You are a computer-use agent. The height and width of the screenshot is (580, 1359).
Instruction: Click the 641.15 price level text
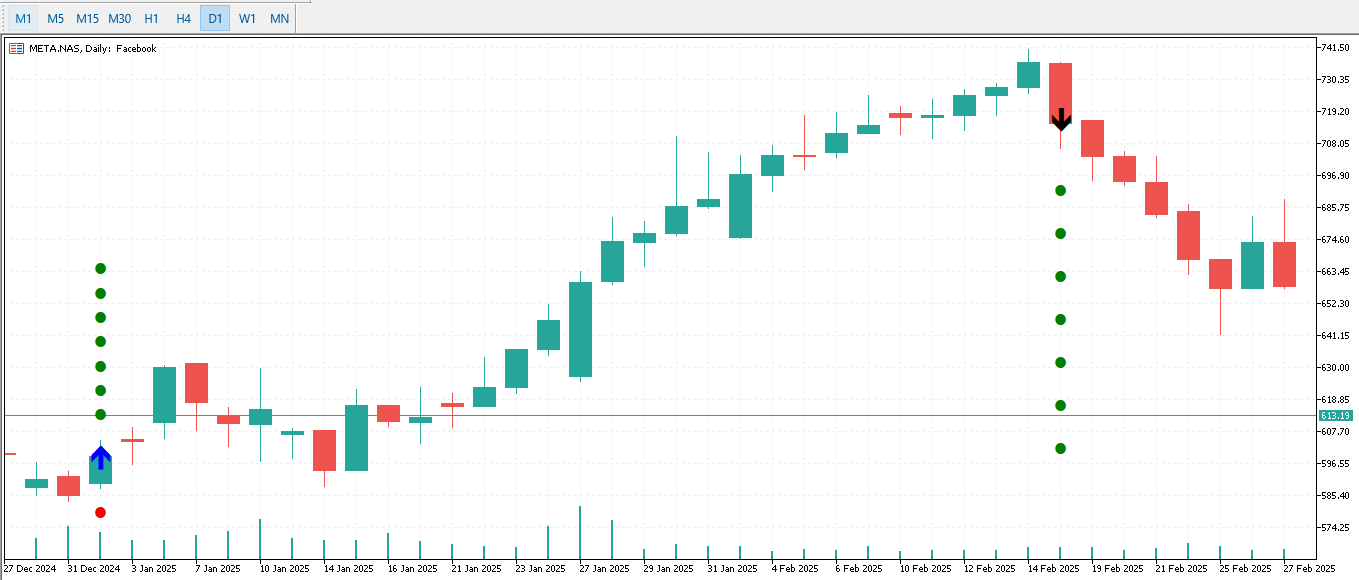pyautogui.click(x=1336, y=336)
